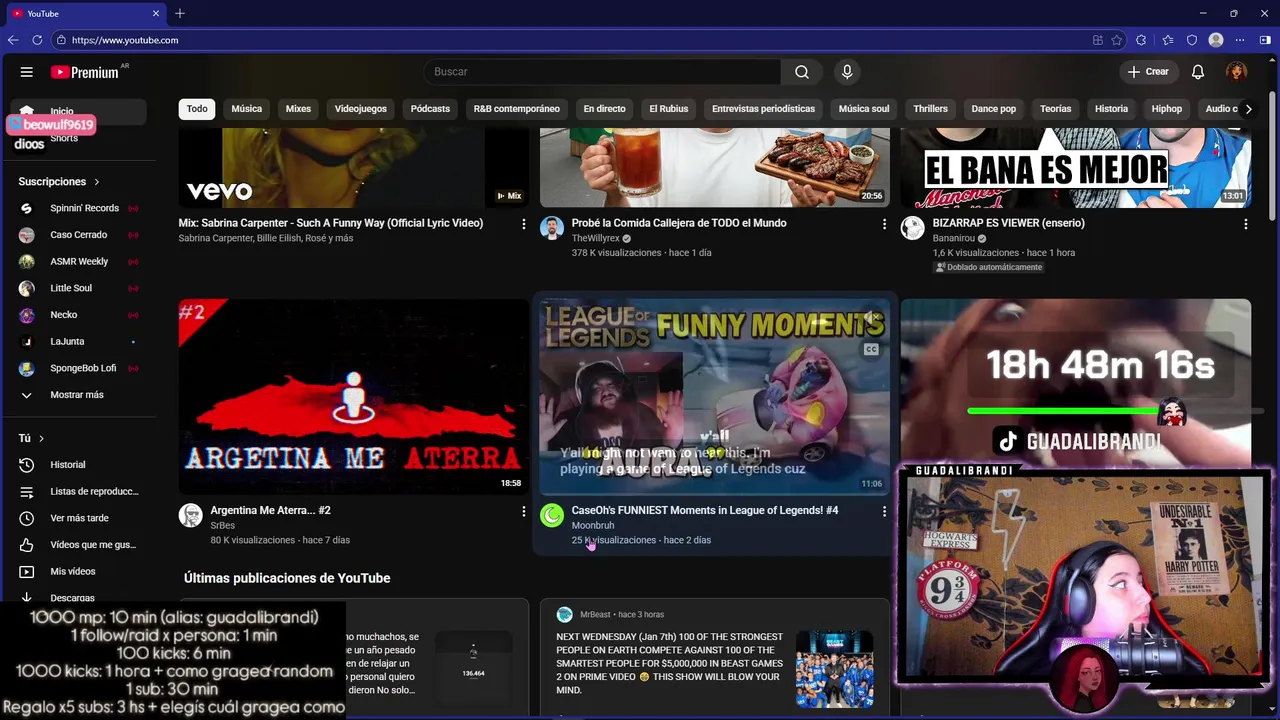Viewport: 1280px width, 720px height.
Task: Open Spinnin' Records subscription
Action: pyautogui.click(x=78, y=208)
